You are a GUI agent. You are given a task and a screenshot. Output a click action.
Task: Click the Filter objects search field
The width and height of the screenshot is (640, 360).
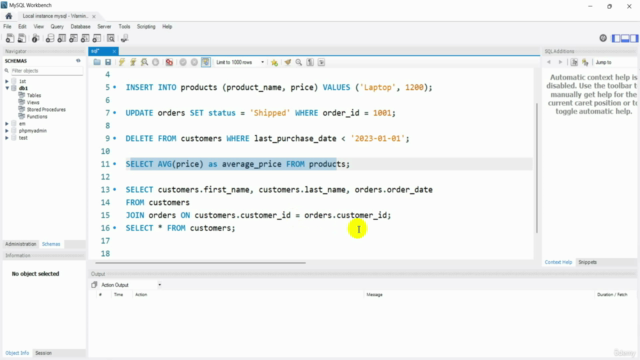click(x=47, y=71)
